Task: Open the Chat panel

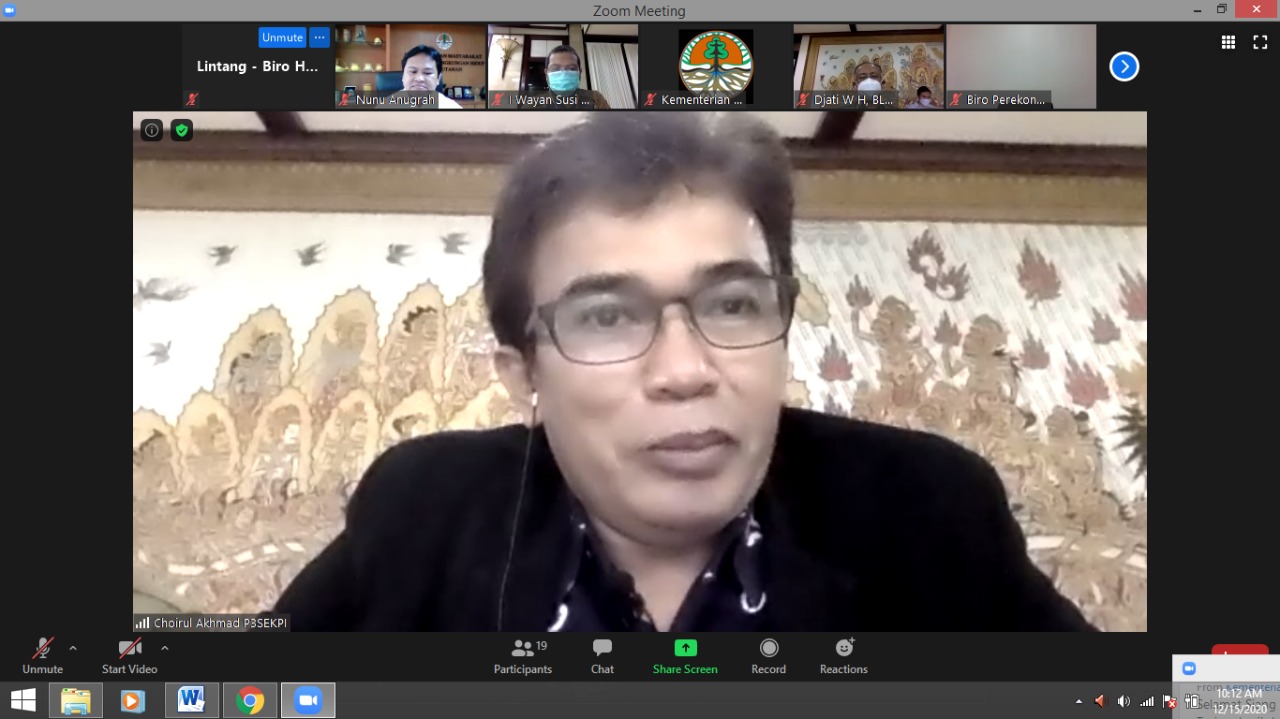Action: (x=602, y=649)
